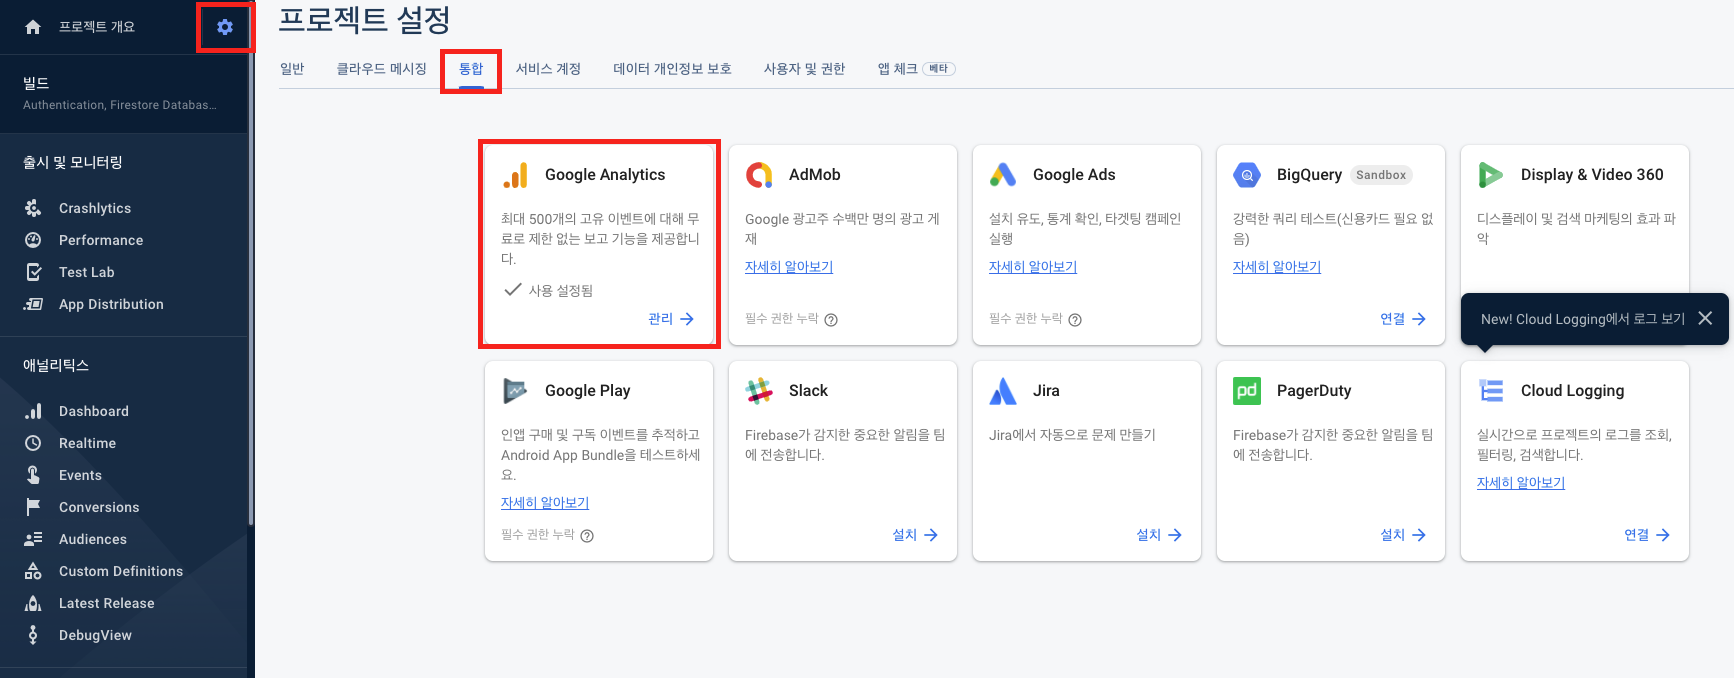Open Google Play 자세히 알아보기 link
This screenshot has width=1734, height=678.
click(x=545, y=503)
